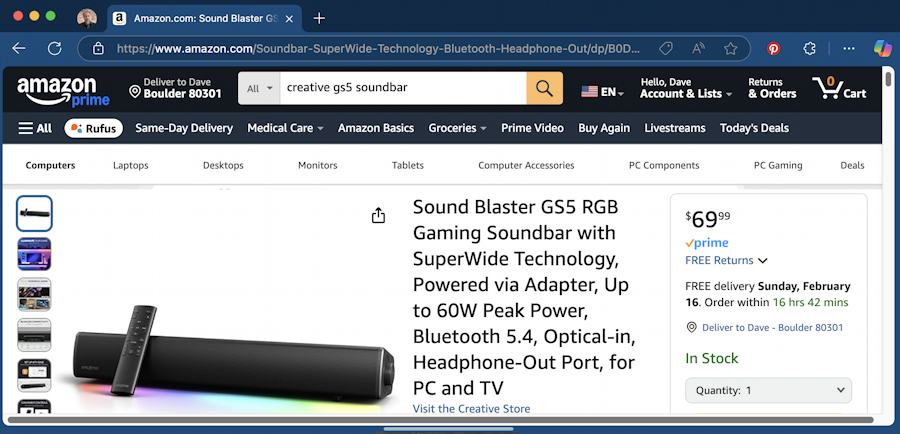This screenshot has height=434, width=900.
Task: Close the Amazon Sound Blaster tab
Action: click(289, 19)
